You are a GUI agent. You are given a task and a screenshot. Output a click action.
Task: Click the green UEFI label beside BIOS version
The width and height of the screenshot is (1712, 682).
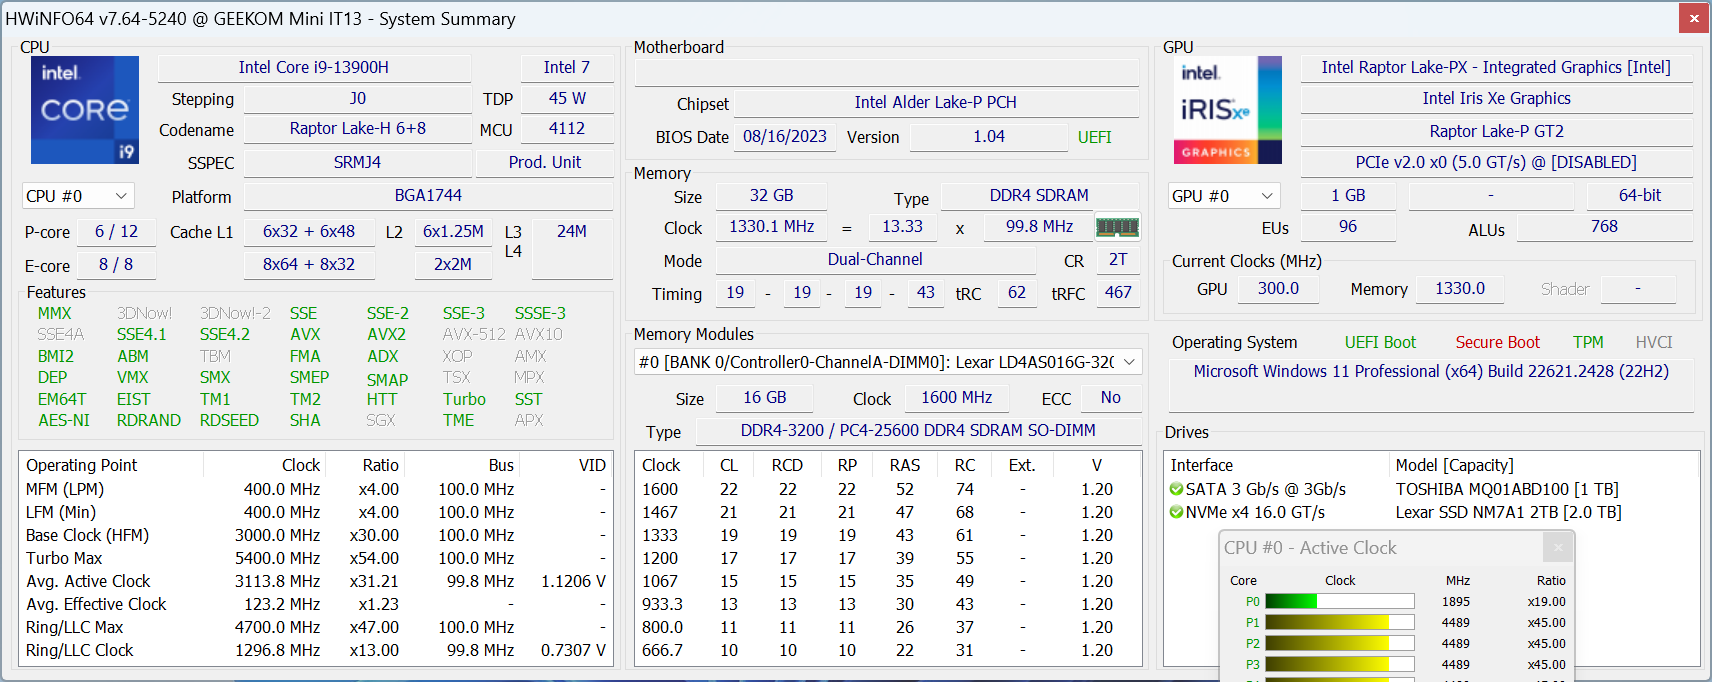[x=1095, y=137]
